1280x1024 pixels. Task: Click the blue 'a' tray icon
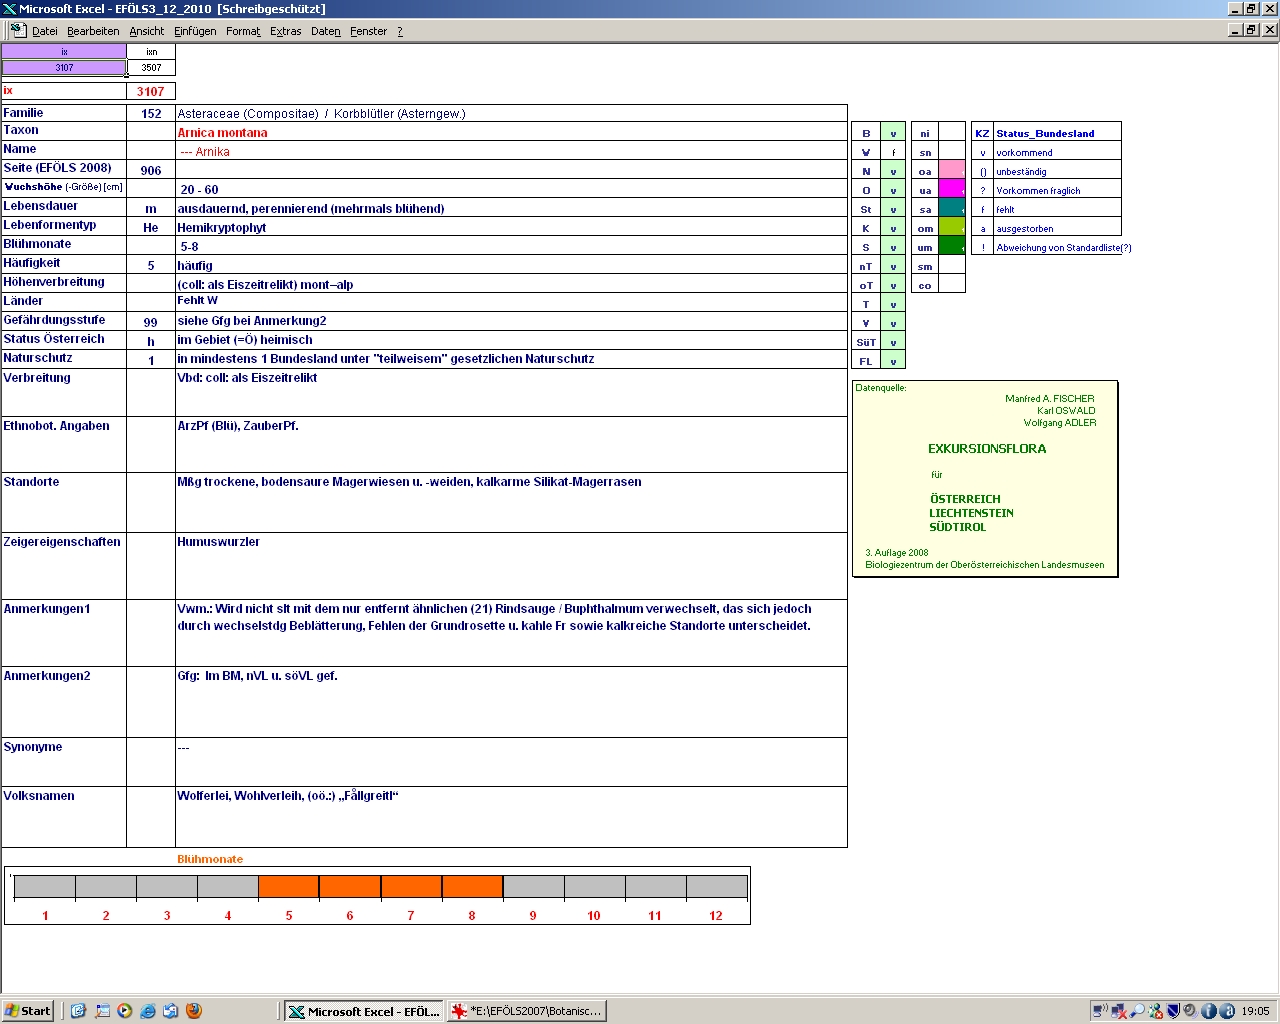pos(1227,1011)
